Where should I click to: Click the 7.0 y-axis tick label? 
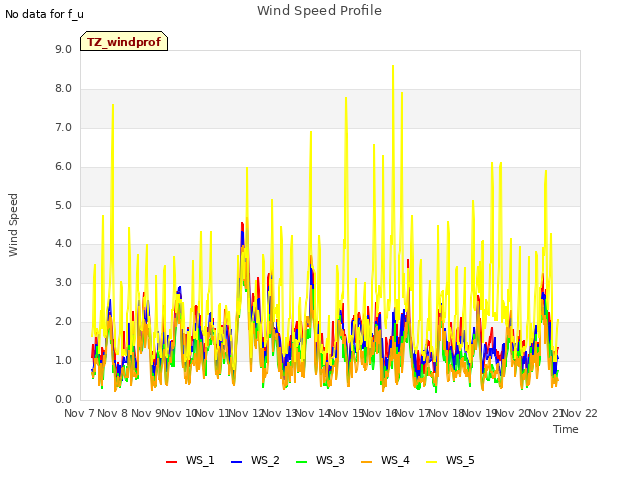(x=63, y=128)
